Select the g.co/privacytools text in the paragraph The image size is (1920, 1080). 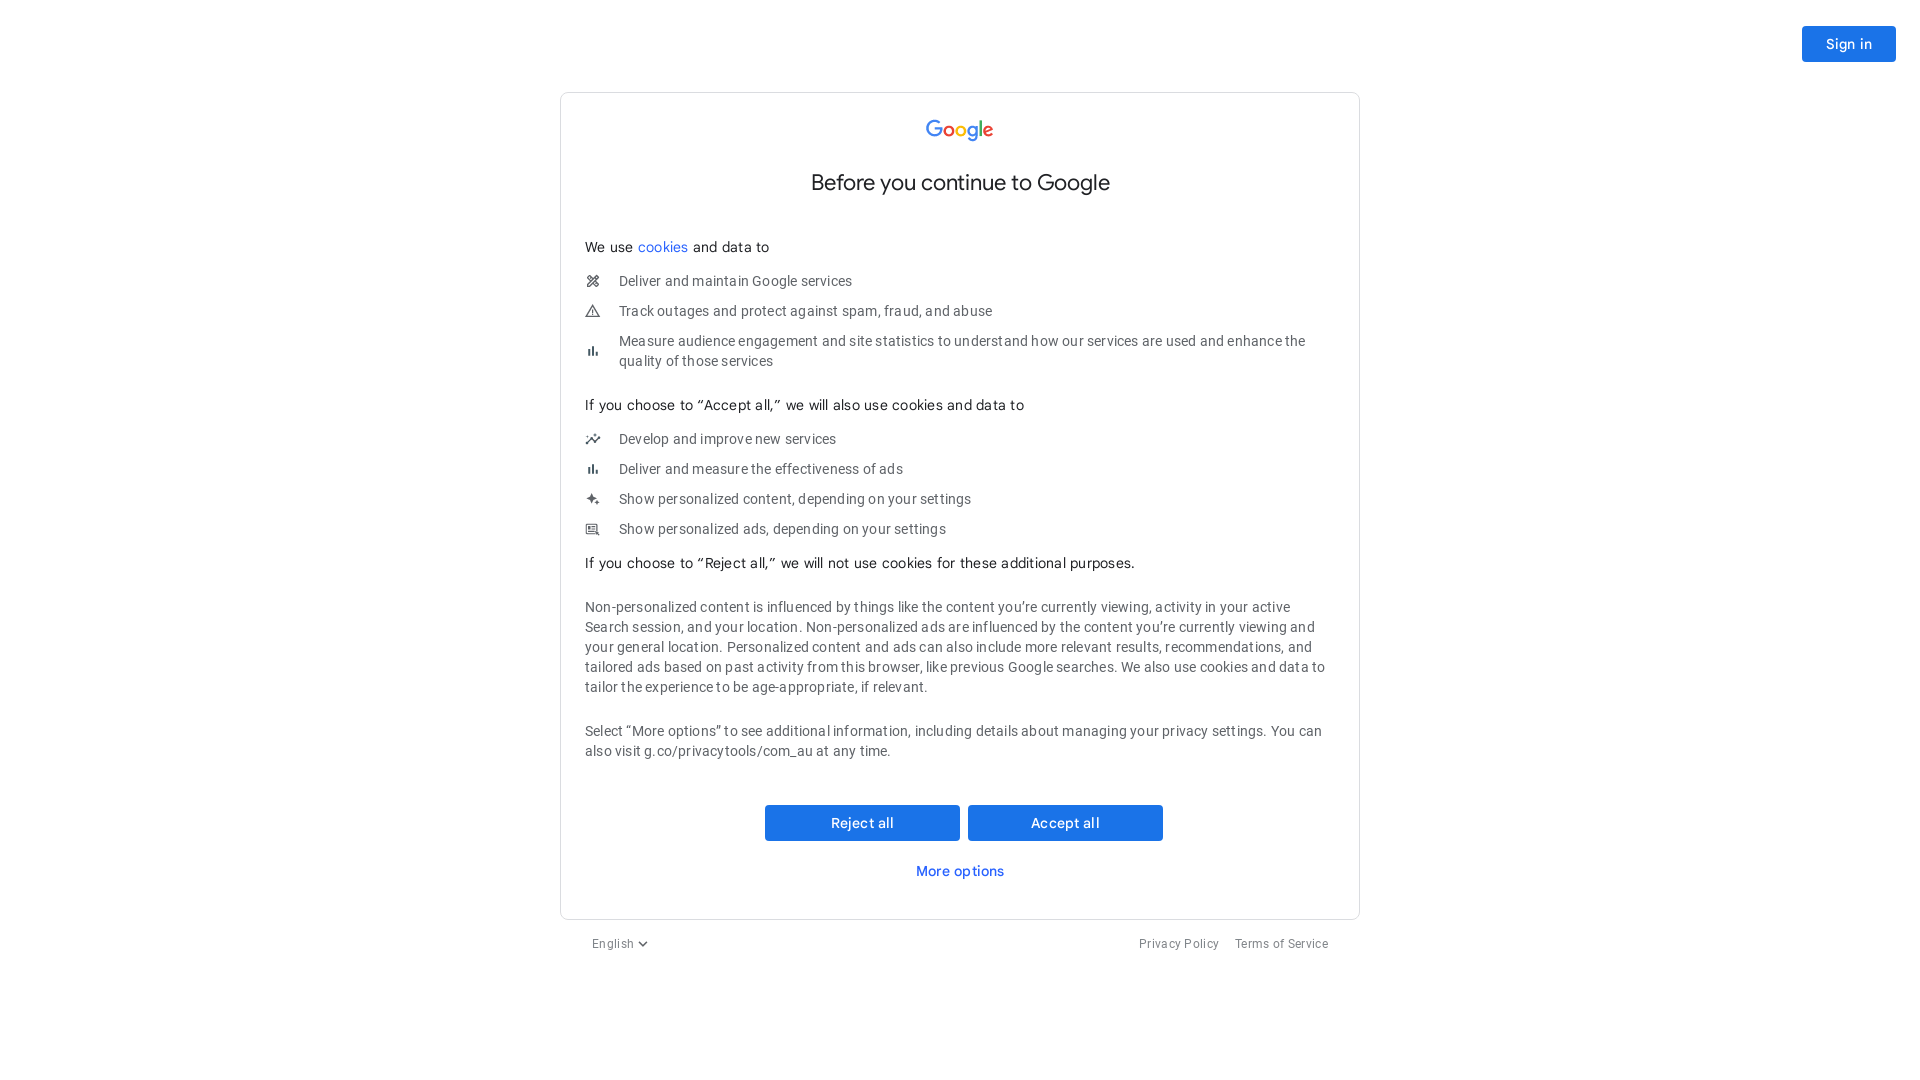click(727, 751)
